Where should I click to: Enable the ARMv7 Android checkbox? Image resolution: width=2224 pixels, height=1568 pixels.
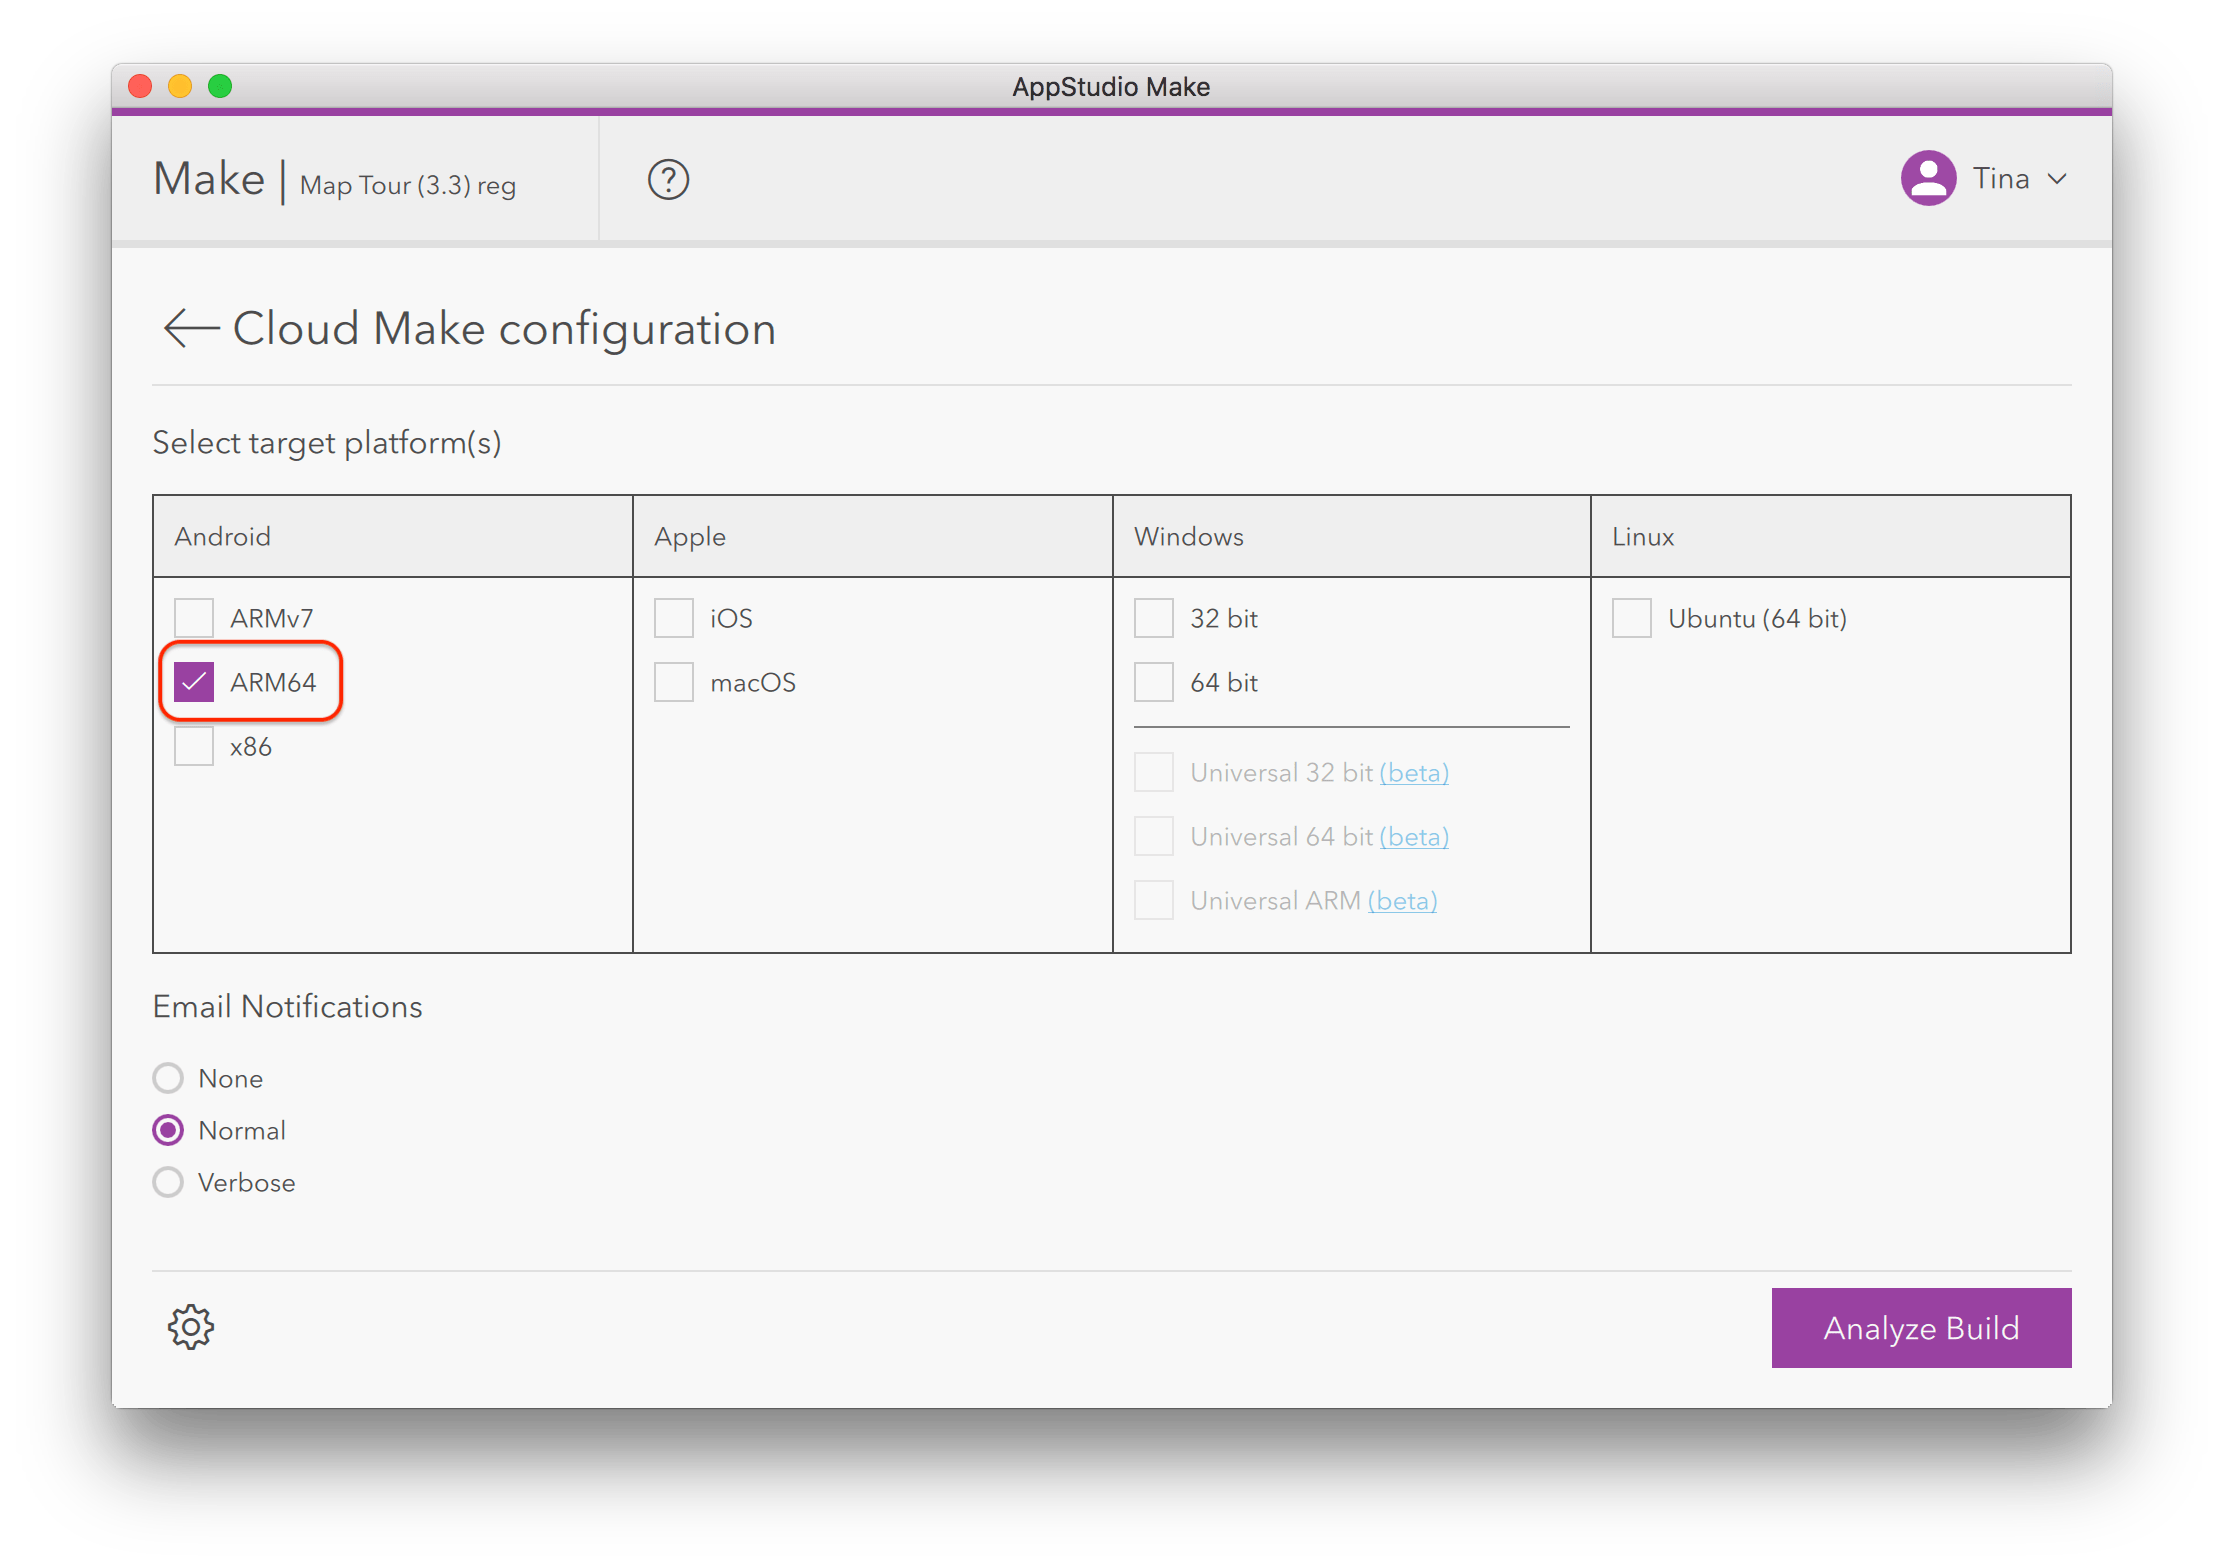click(x=194, y=617)
